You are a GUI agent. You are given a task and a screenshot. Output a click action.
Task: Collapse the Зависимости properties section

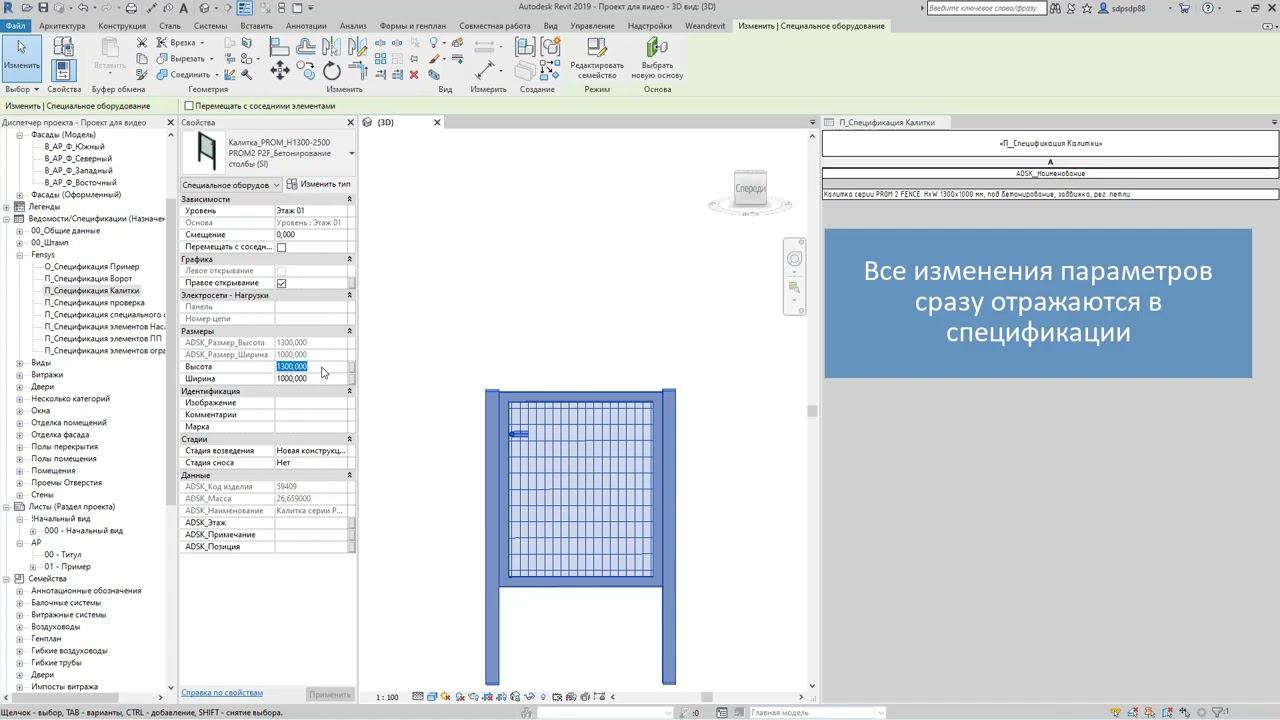pyautogui.click(x=349, y=199)
